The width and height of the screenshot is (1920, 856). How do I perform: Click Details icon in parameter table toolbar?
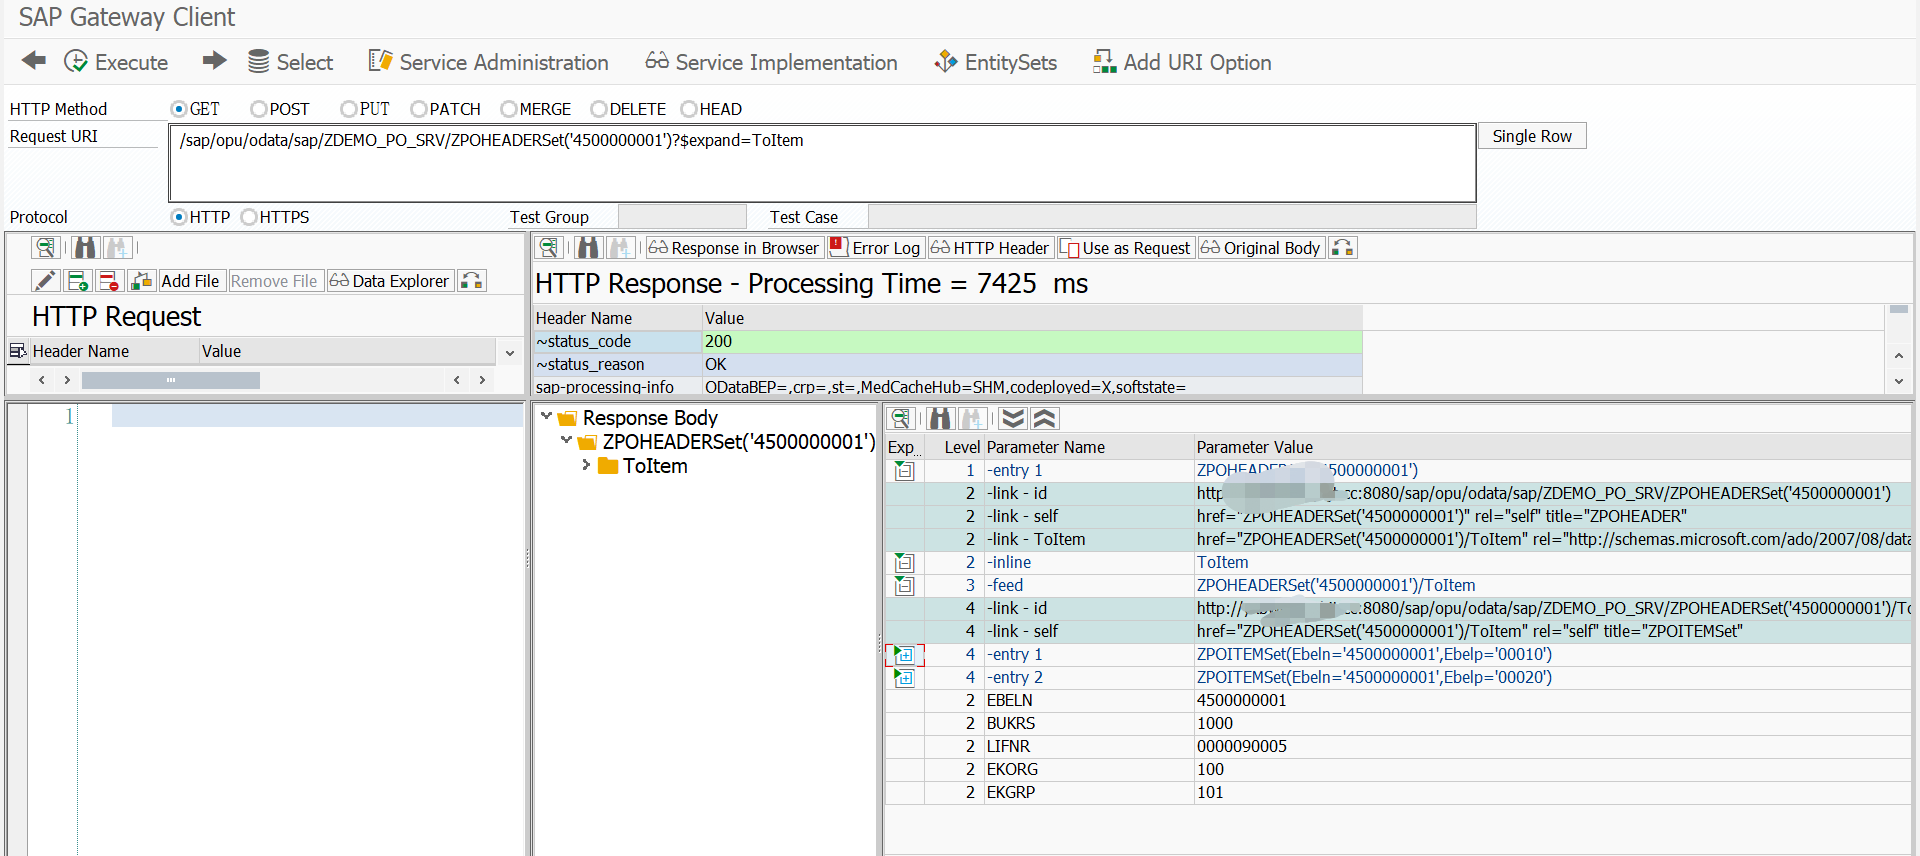tap(901, 418)
